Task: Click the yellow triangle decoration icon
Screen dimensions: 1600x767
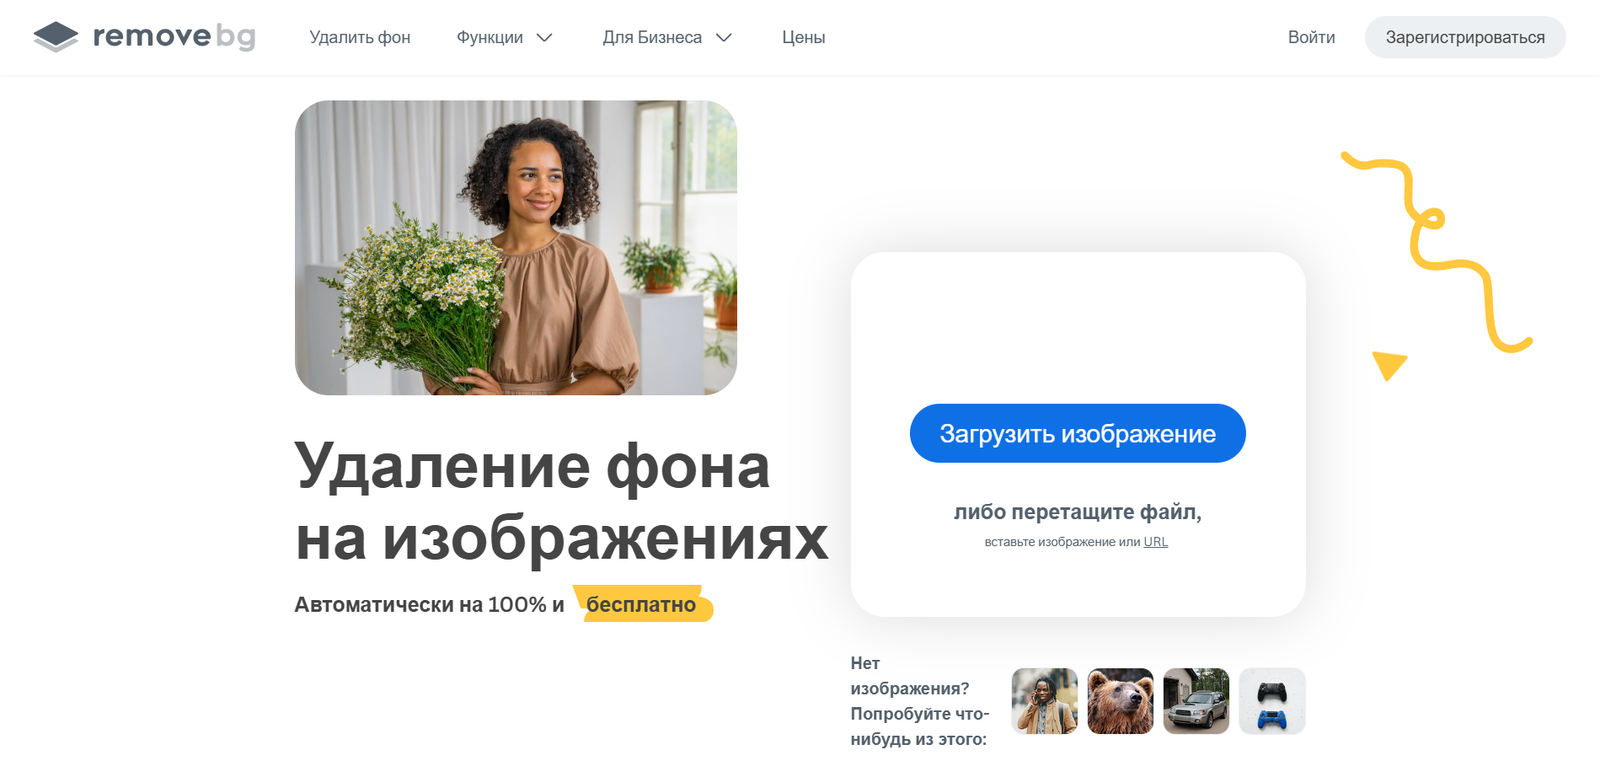Action: (x=1389, y=365)
